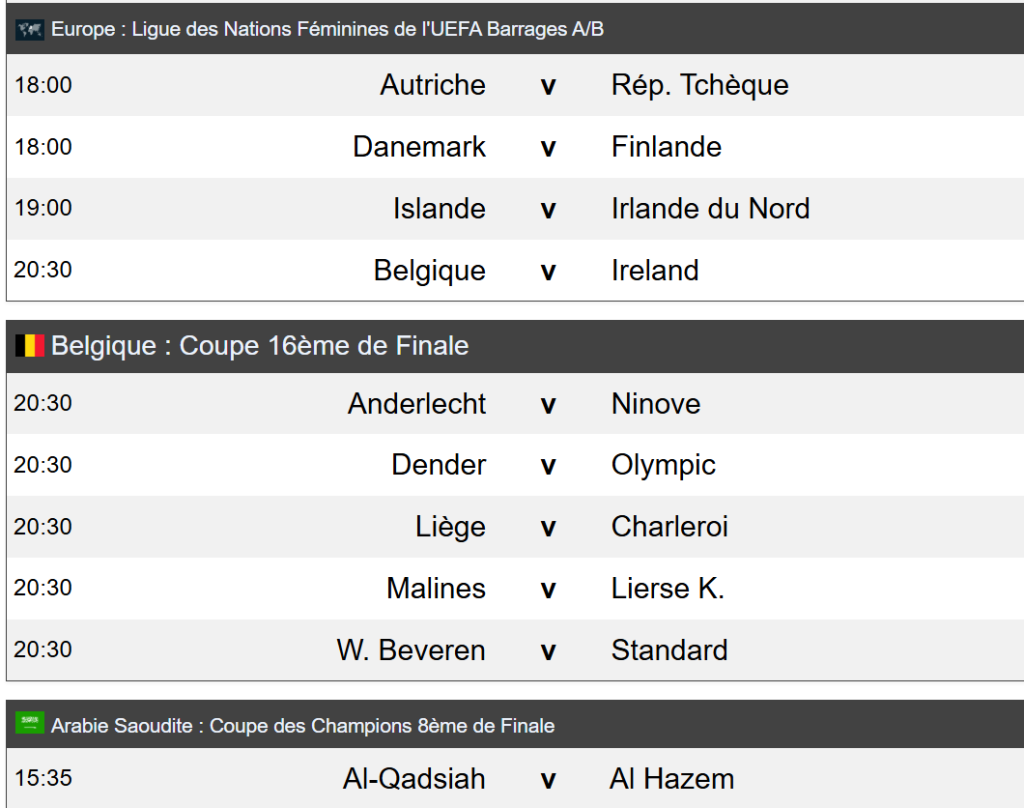Select the Autriche team name
This screenshot has height=808, width=1024.
point(432,85)
